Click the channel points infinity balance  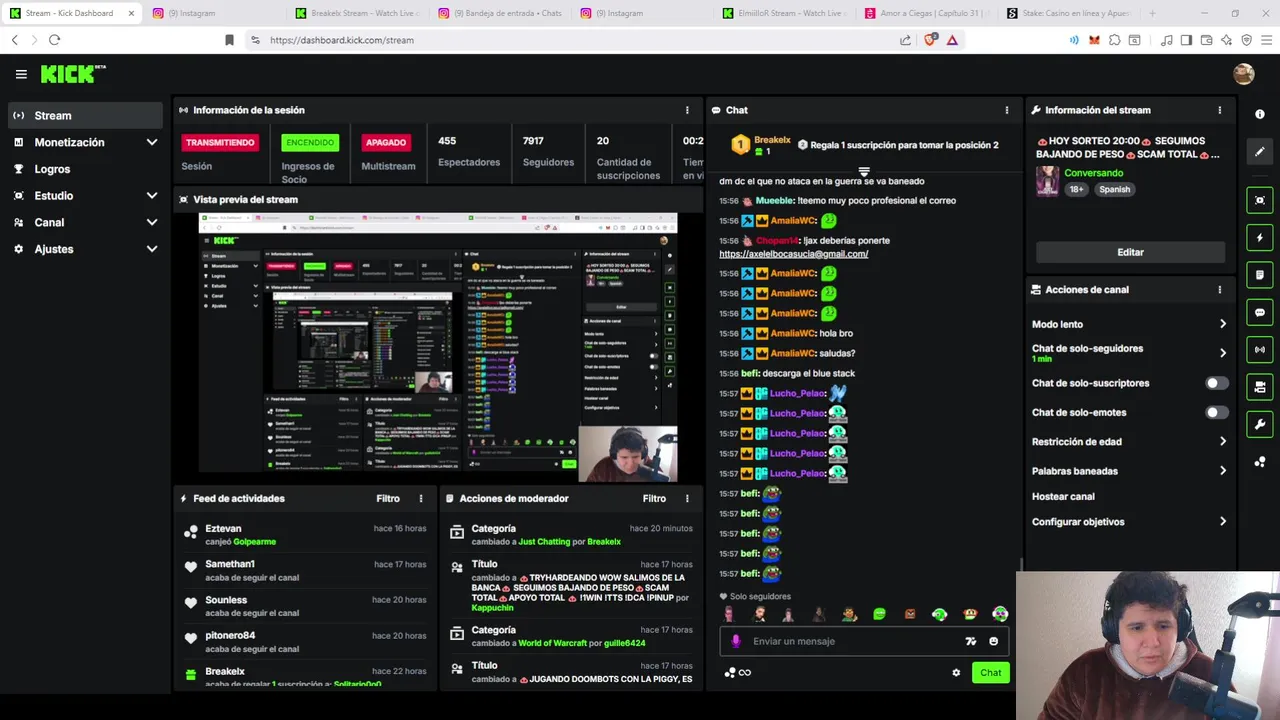point(737,672)
